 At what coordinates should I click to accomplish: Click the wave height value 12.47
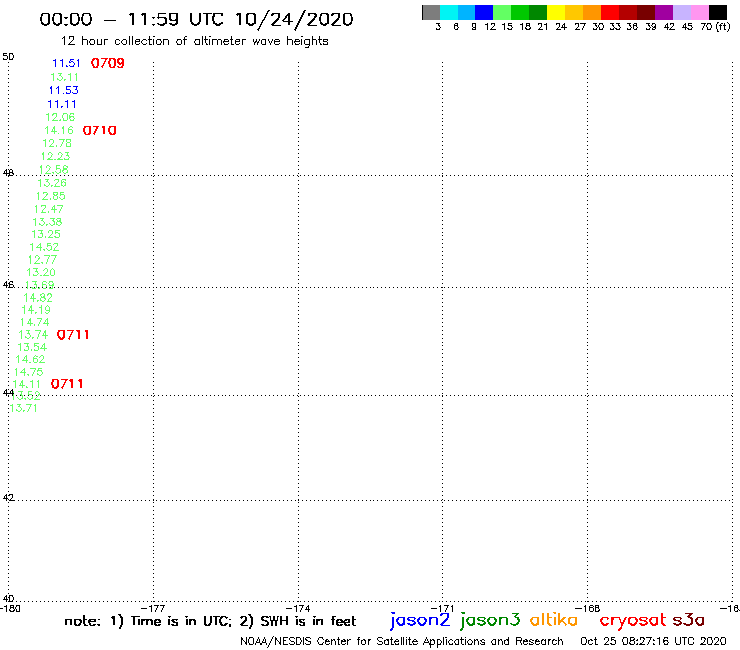(x=49, y=209)
